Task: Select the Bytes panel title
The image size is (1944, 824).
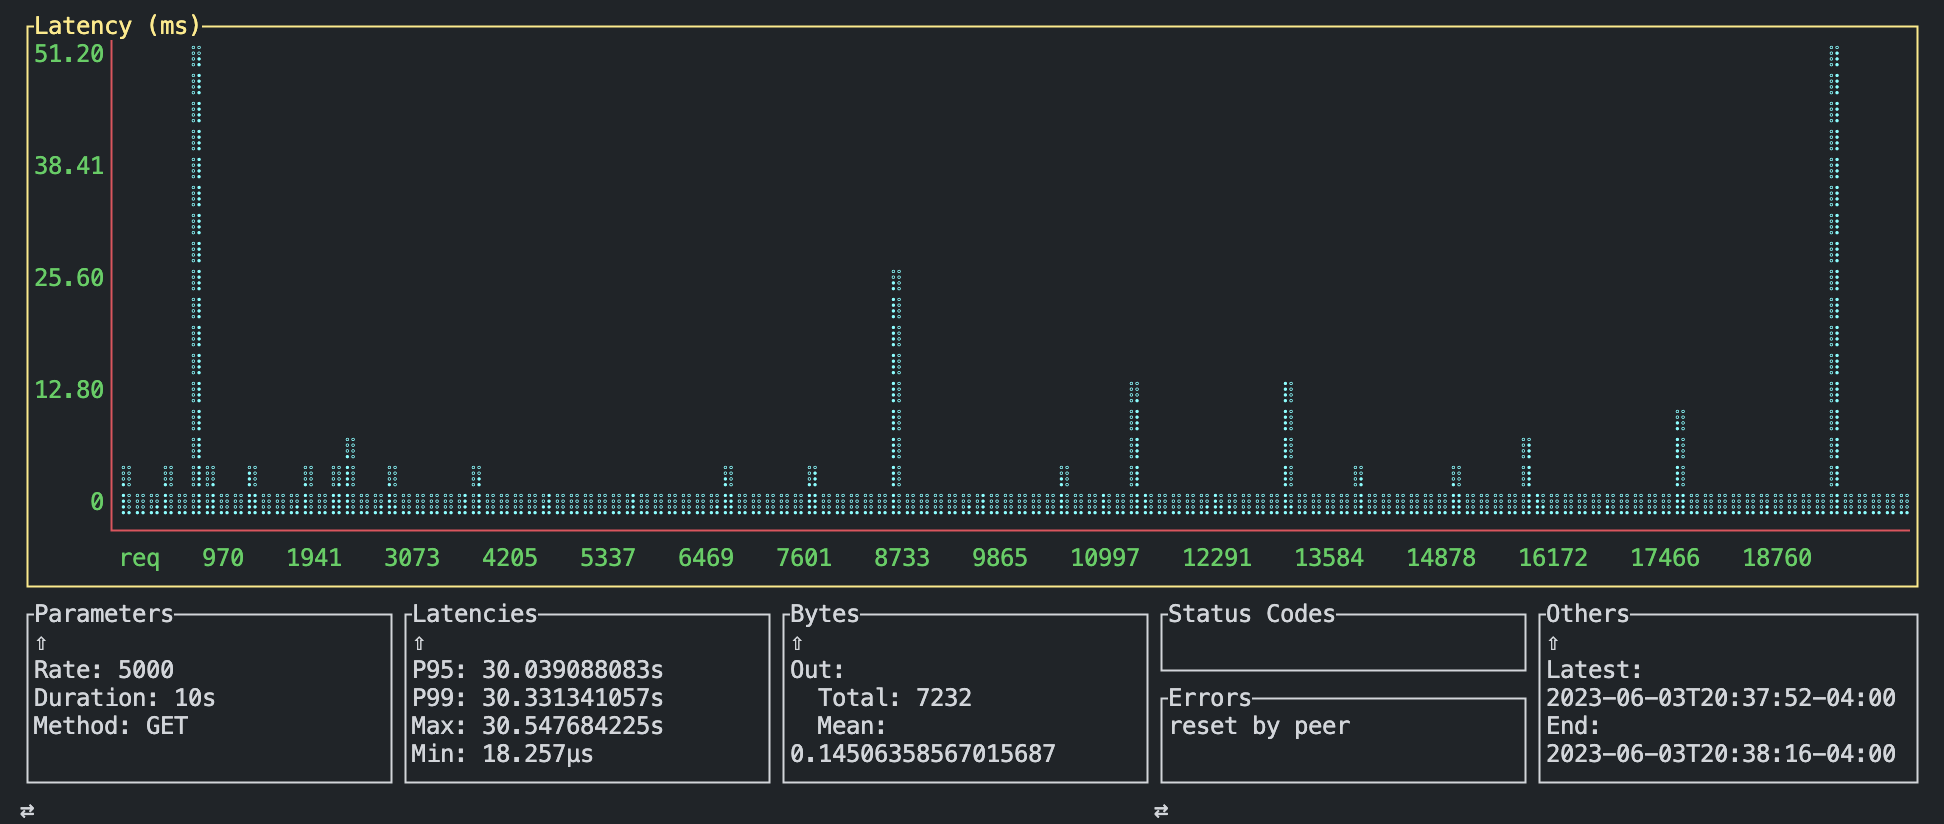Action: click(825, 614)
